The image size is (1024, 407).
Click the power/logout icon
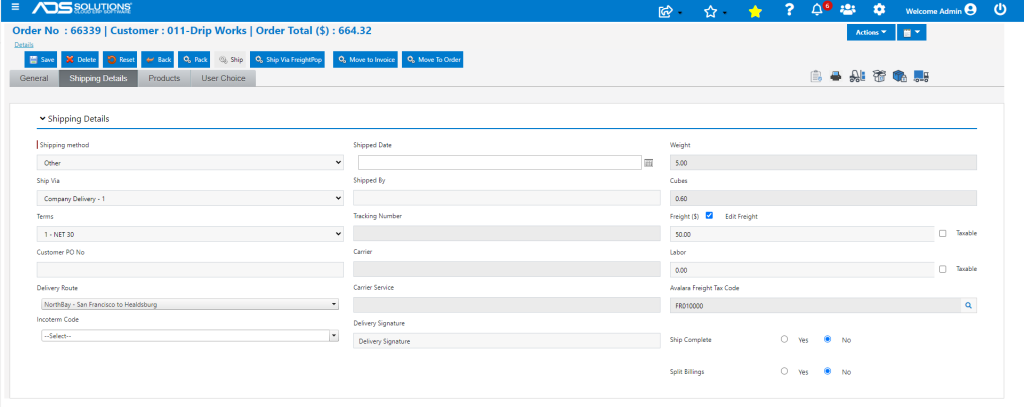click(1000, 10)
